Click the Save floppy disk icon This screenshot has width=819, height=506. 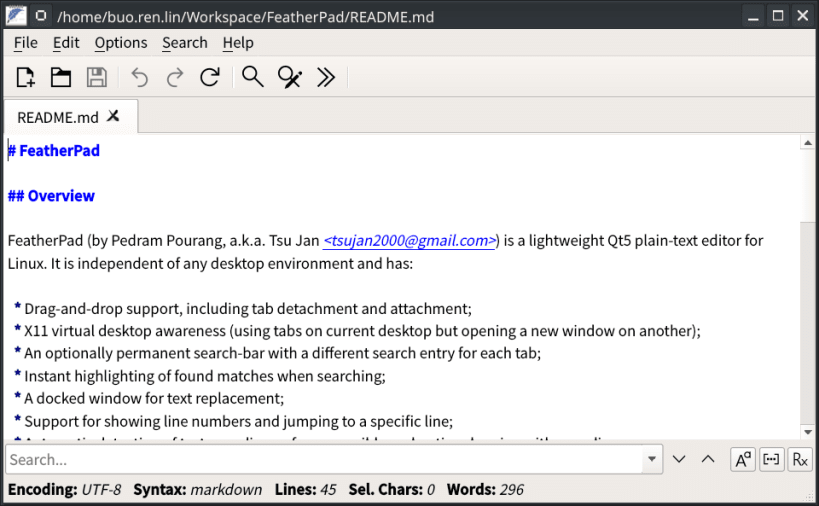97,77
